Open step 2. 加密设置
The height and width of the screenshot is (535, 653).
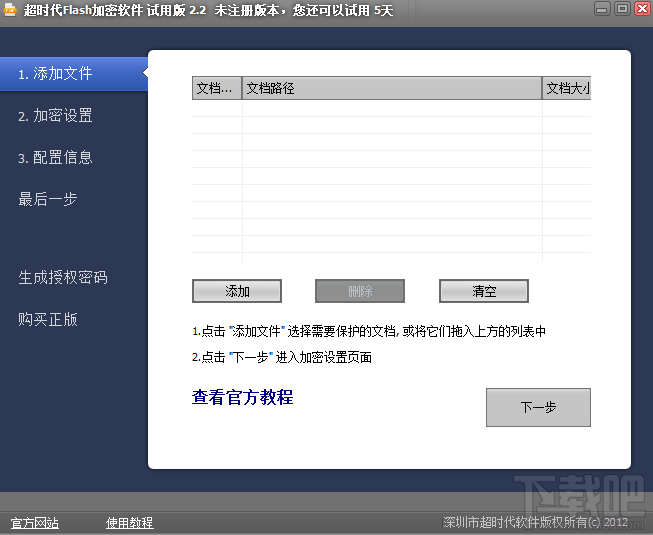coord(55,116)
